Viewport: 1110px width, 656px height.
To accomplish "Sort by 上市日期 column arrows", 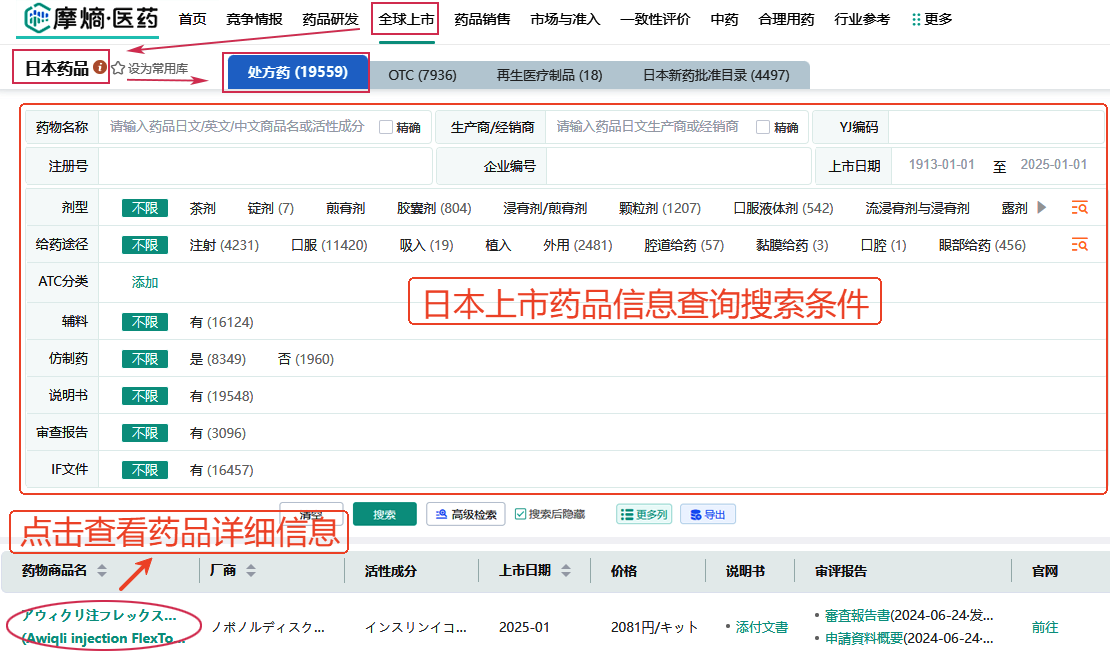I will pyautogui.click(x=566, y=571).
